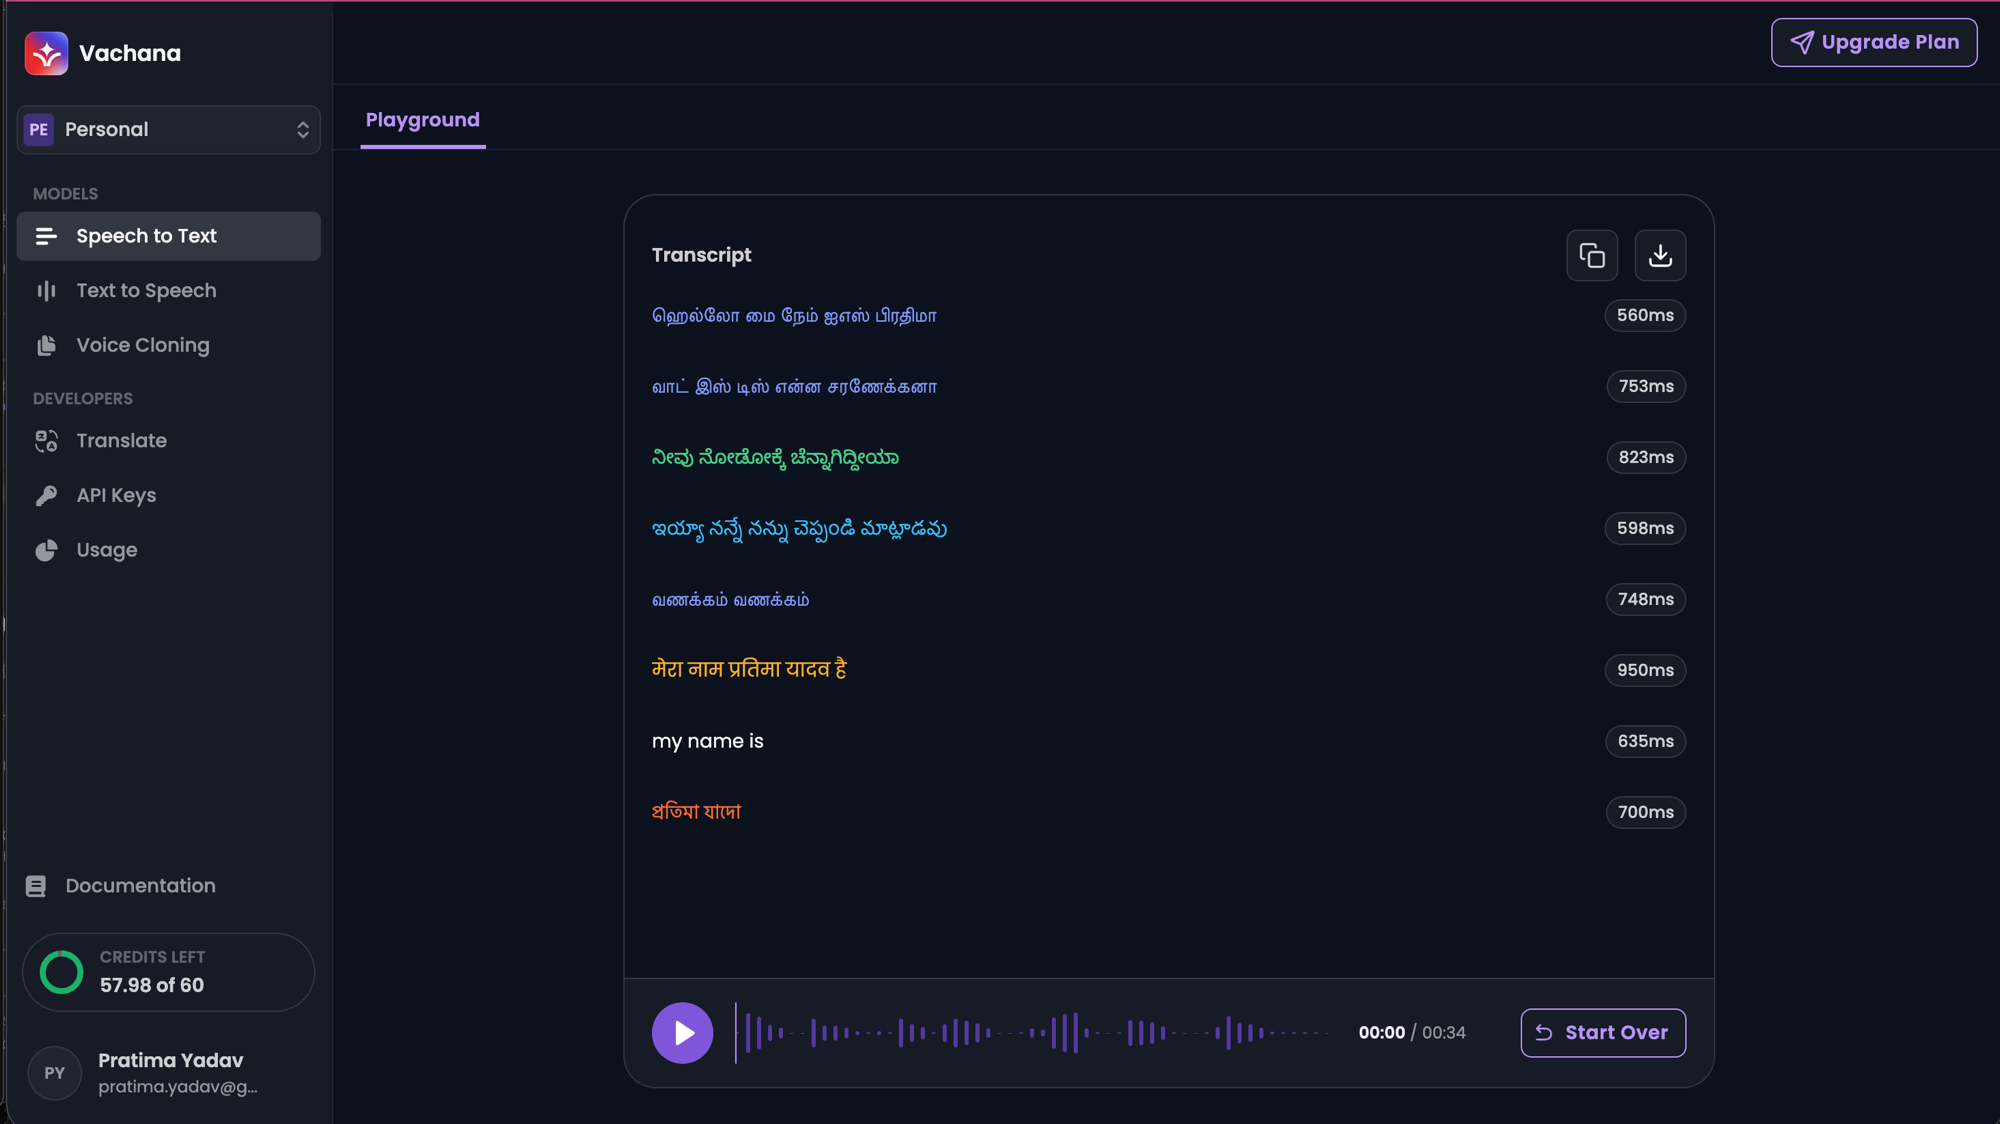Click the Credits Left indicator
Viewport: 2000px width, 1124px height.
(168, 972)
